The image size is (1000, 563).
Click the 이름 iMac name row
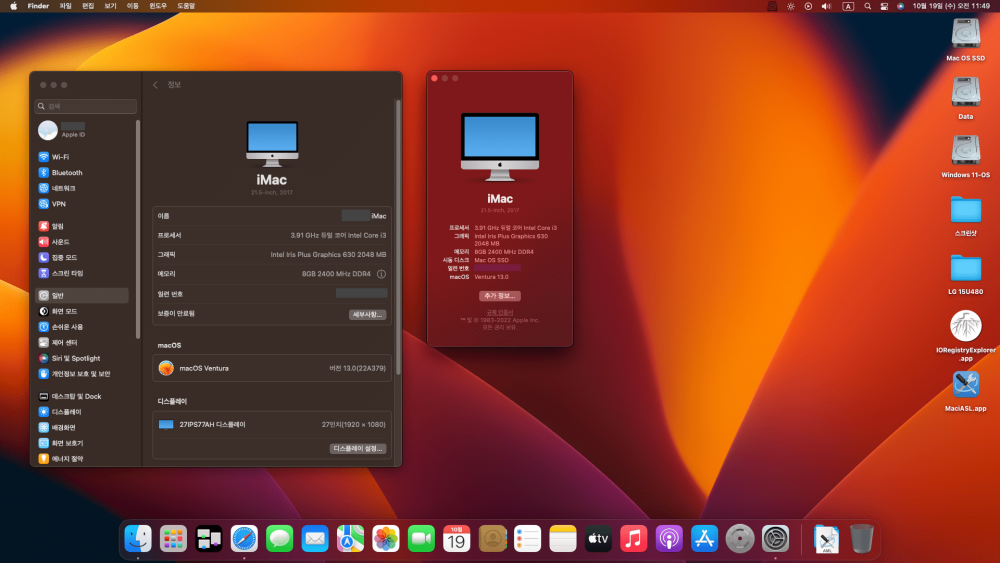(272, 216)
